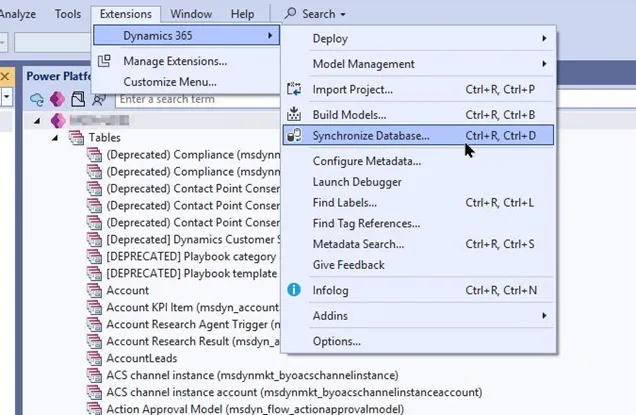This screenshot has height=415, width=636.
Task: Click the blue Infolog info icon
Action: [294, 290]
